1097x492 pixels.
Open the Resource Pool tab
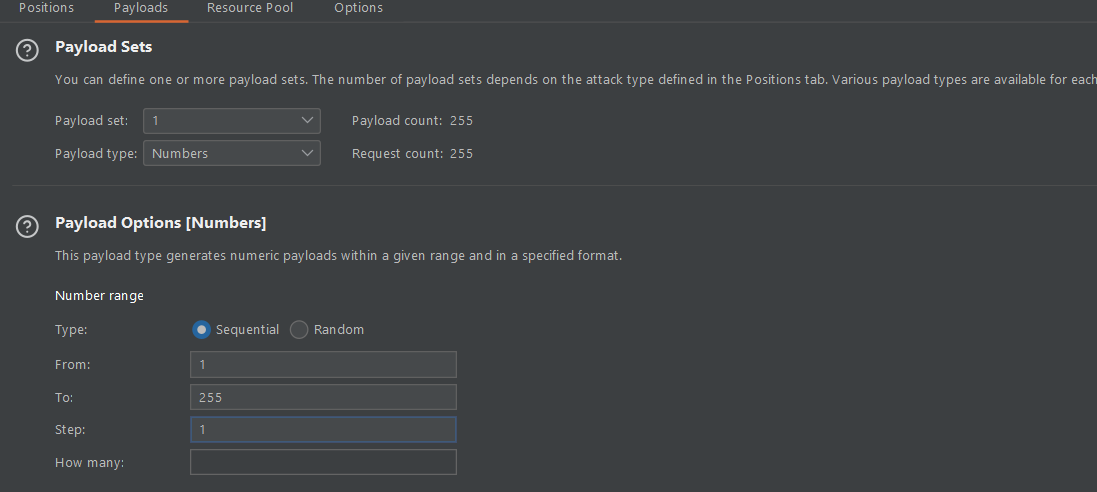click(x=250, y=8)
